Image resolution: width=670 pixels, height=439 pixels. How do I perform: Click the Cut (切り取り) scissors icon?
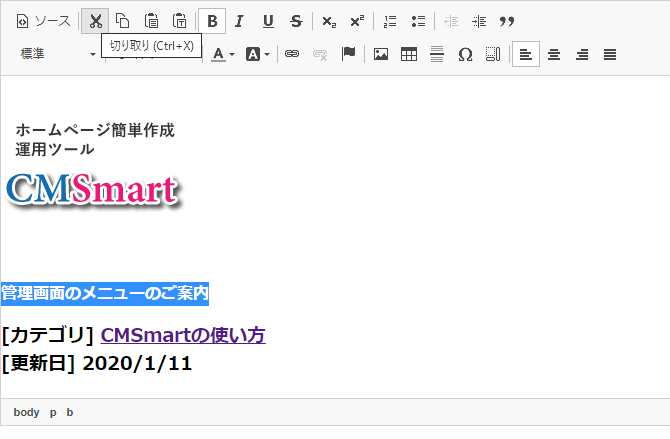tap(95, 21)
